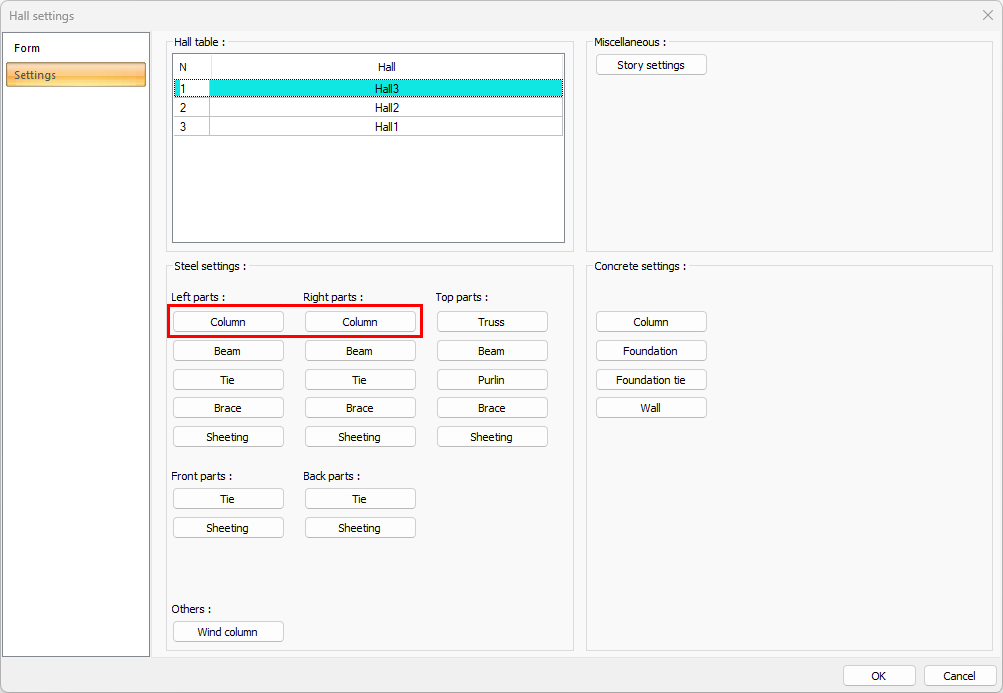Select Hall2 row in Hall table
Image resolution: width=1003 pixels, height=693 pixels.
[386, 108]
